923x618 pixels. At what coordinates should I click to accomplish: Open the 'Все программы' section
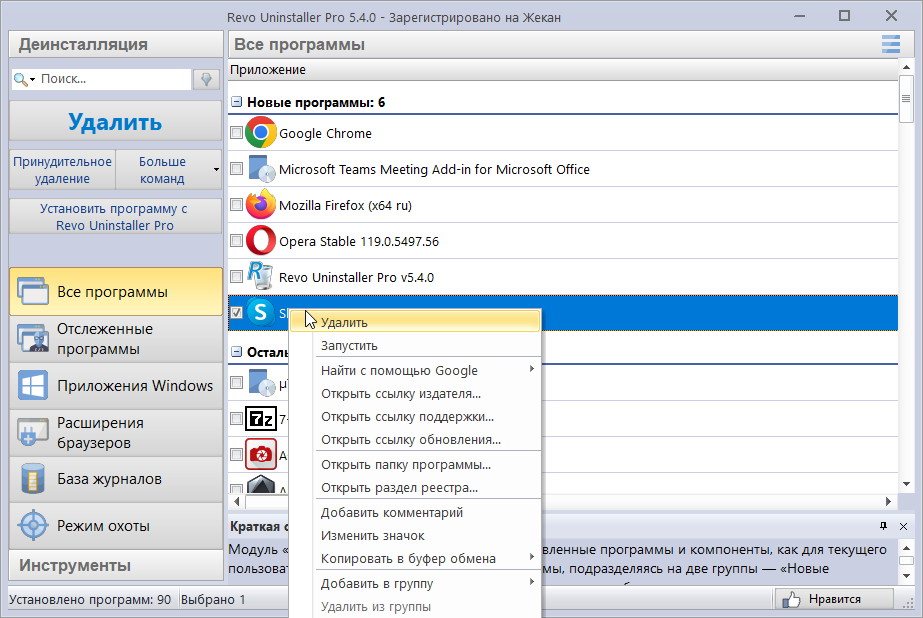pos(116,291)
